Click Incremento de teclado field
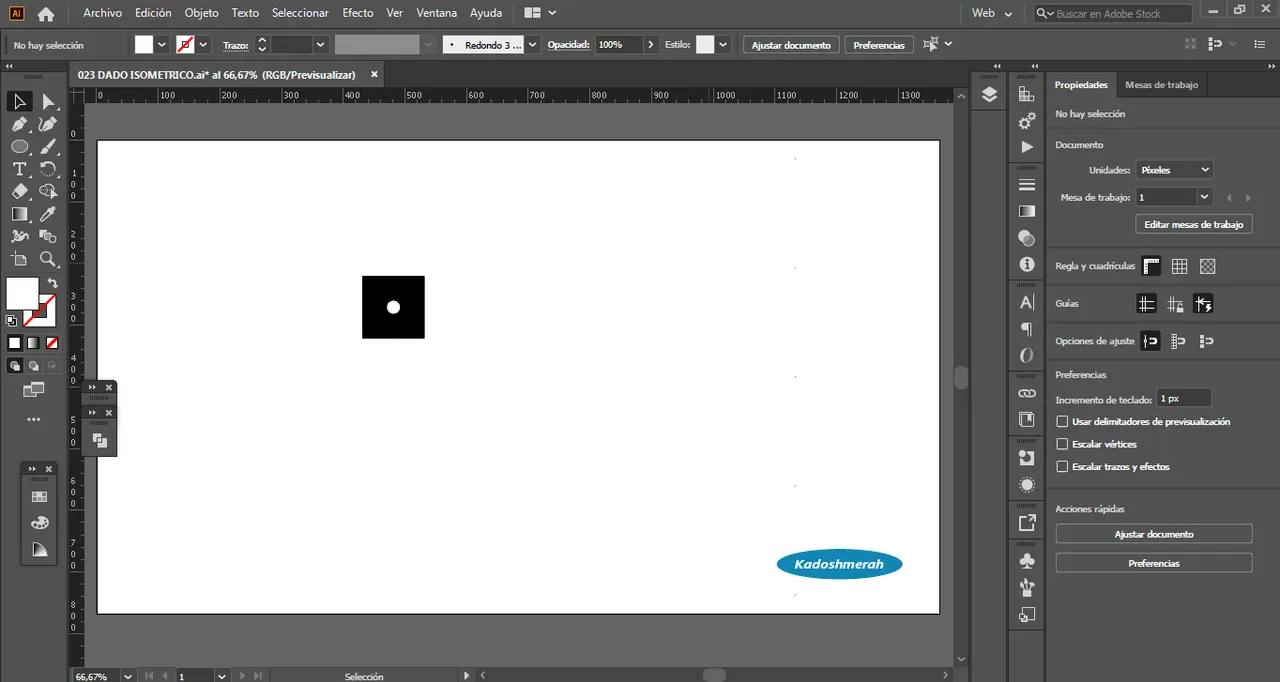This screenshot has height=682, width=1280. 1184,398
